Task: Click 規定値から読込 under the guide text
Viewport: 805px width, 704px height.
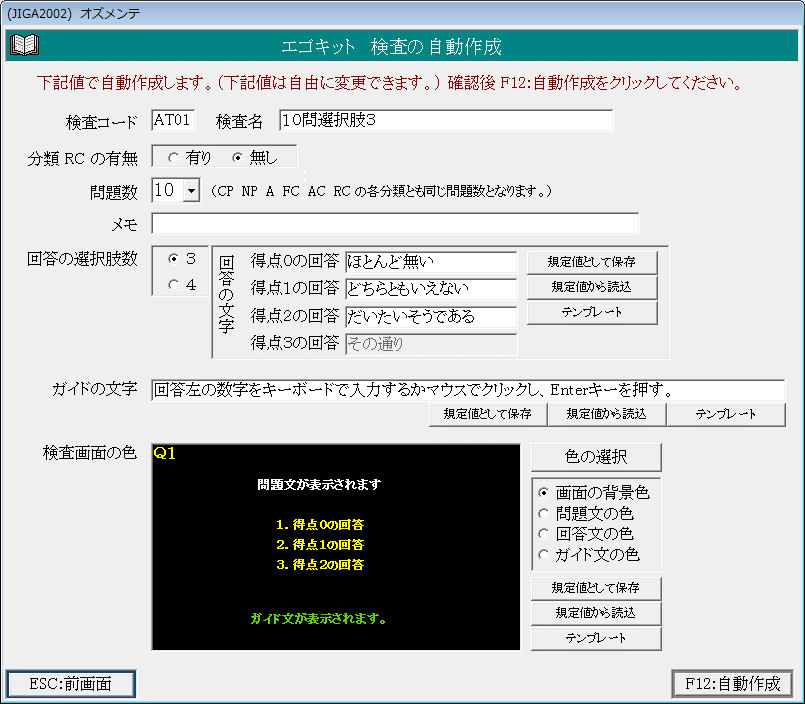Action: tap(607, 414)
